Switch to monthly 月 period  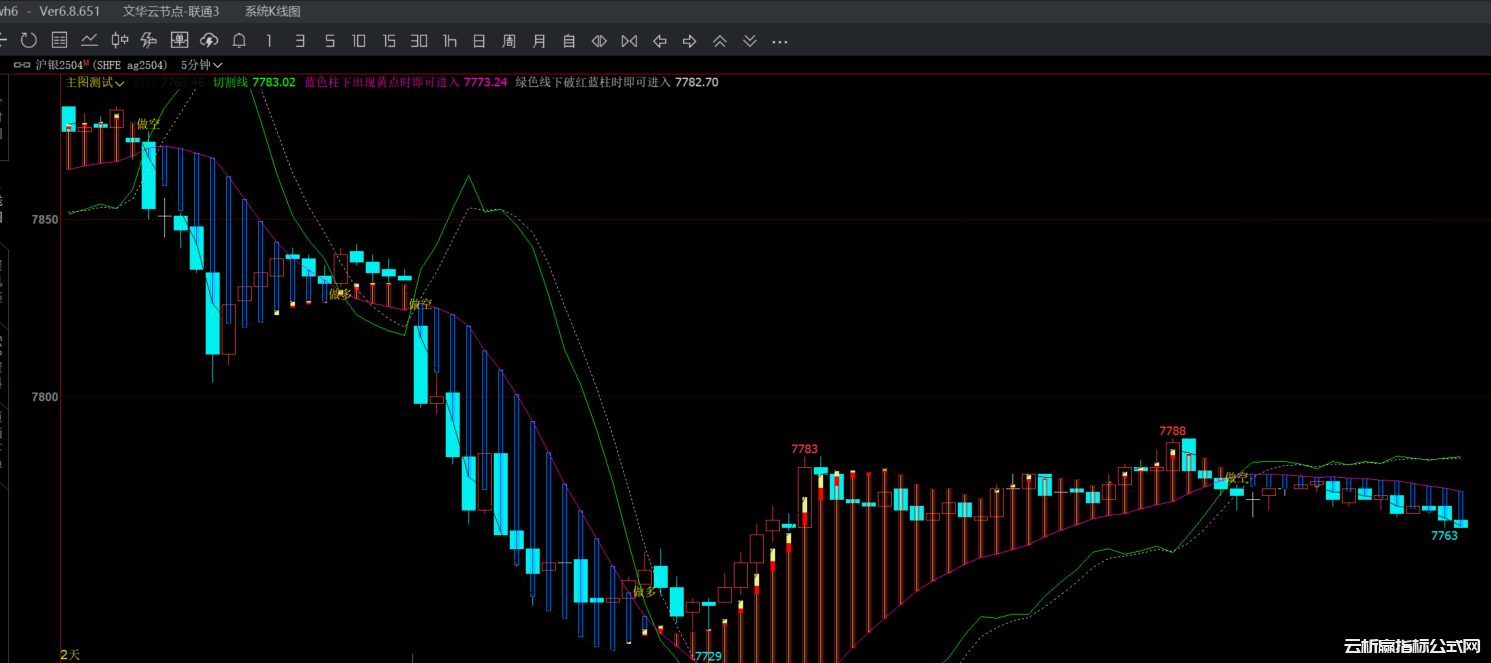tap(539, 41)
